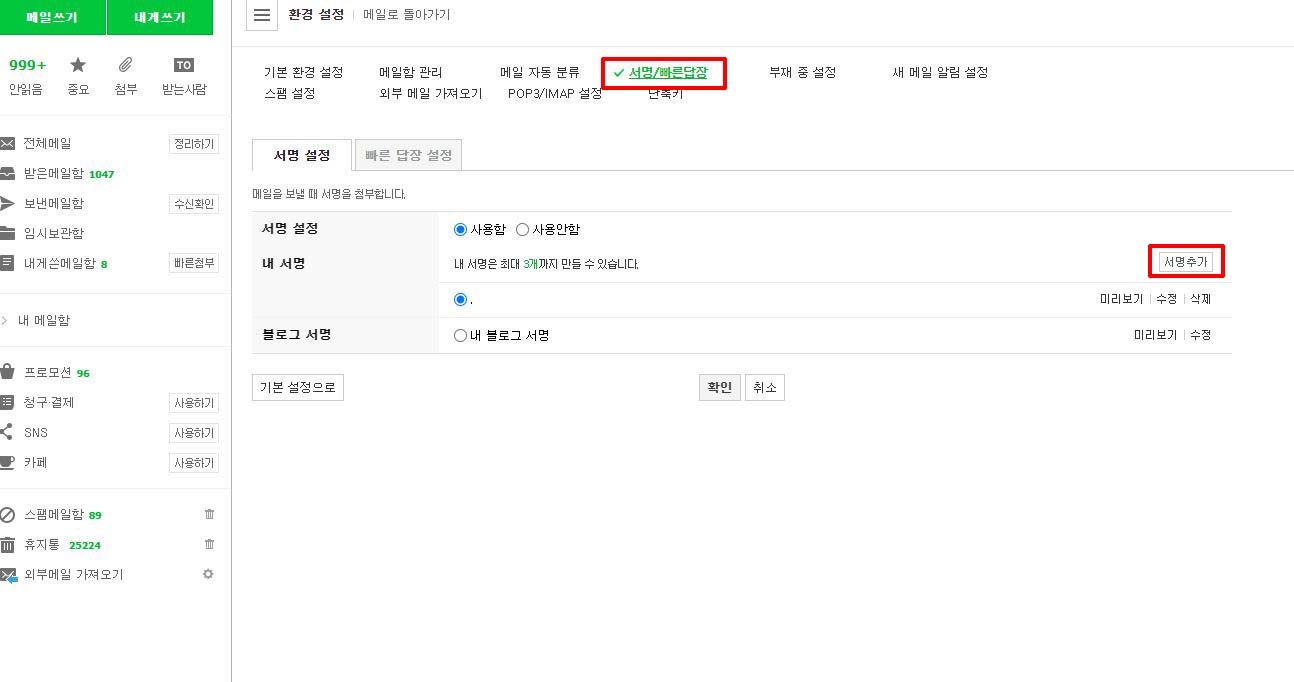Image resolution: width=1294 pixels, height=682 pixels.
Task: Click the 메일쓰기 compose button
Action: (52, 17)
